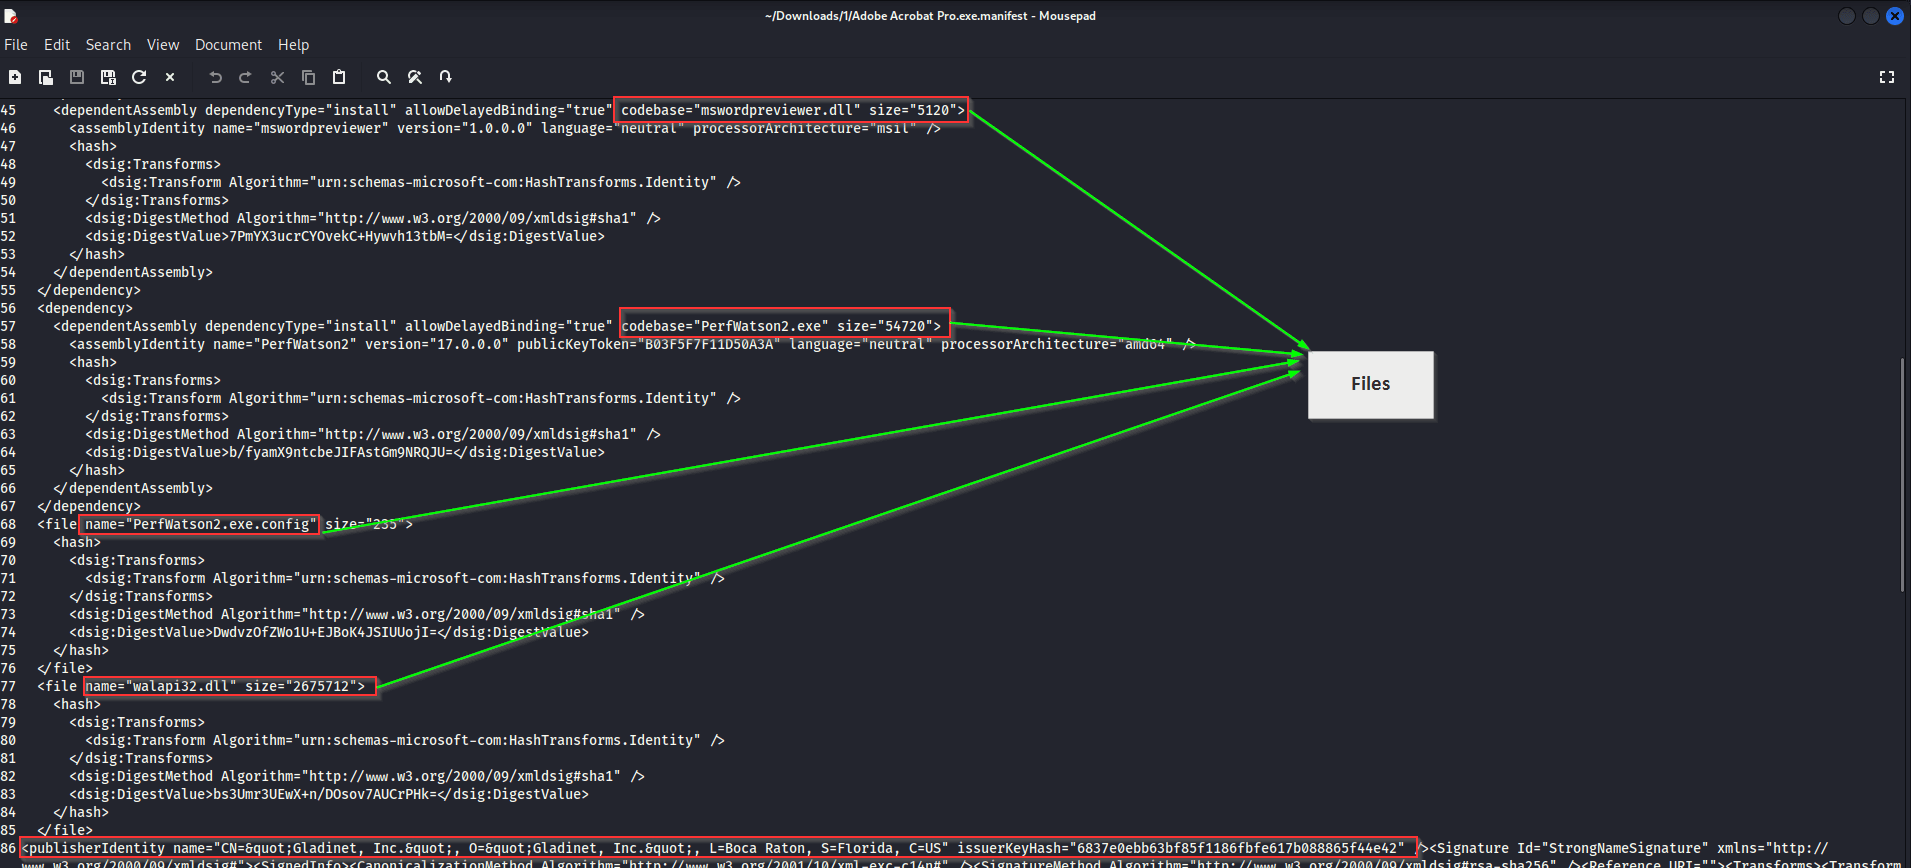Click the <dsig:Transforms> tag on line 48
Viewport: 1911px width, 868px height.
153,164
